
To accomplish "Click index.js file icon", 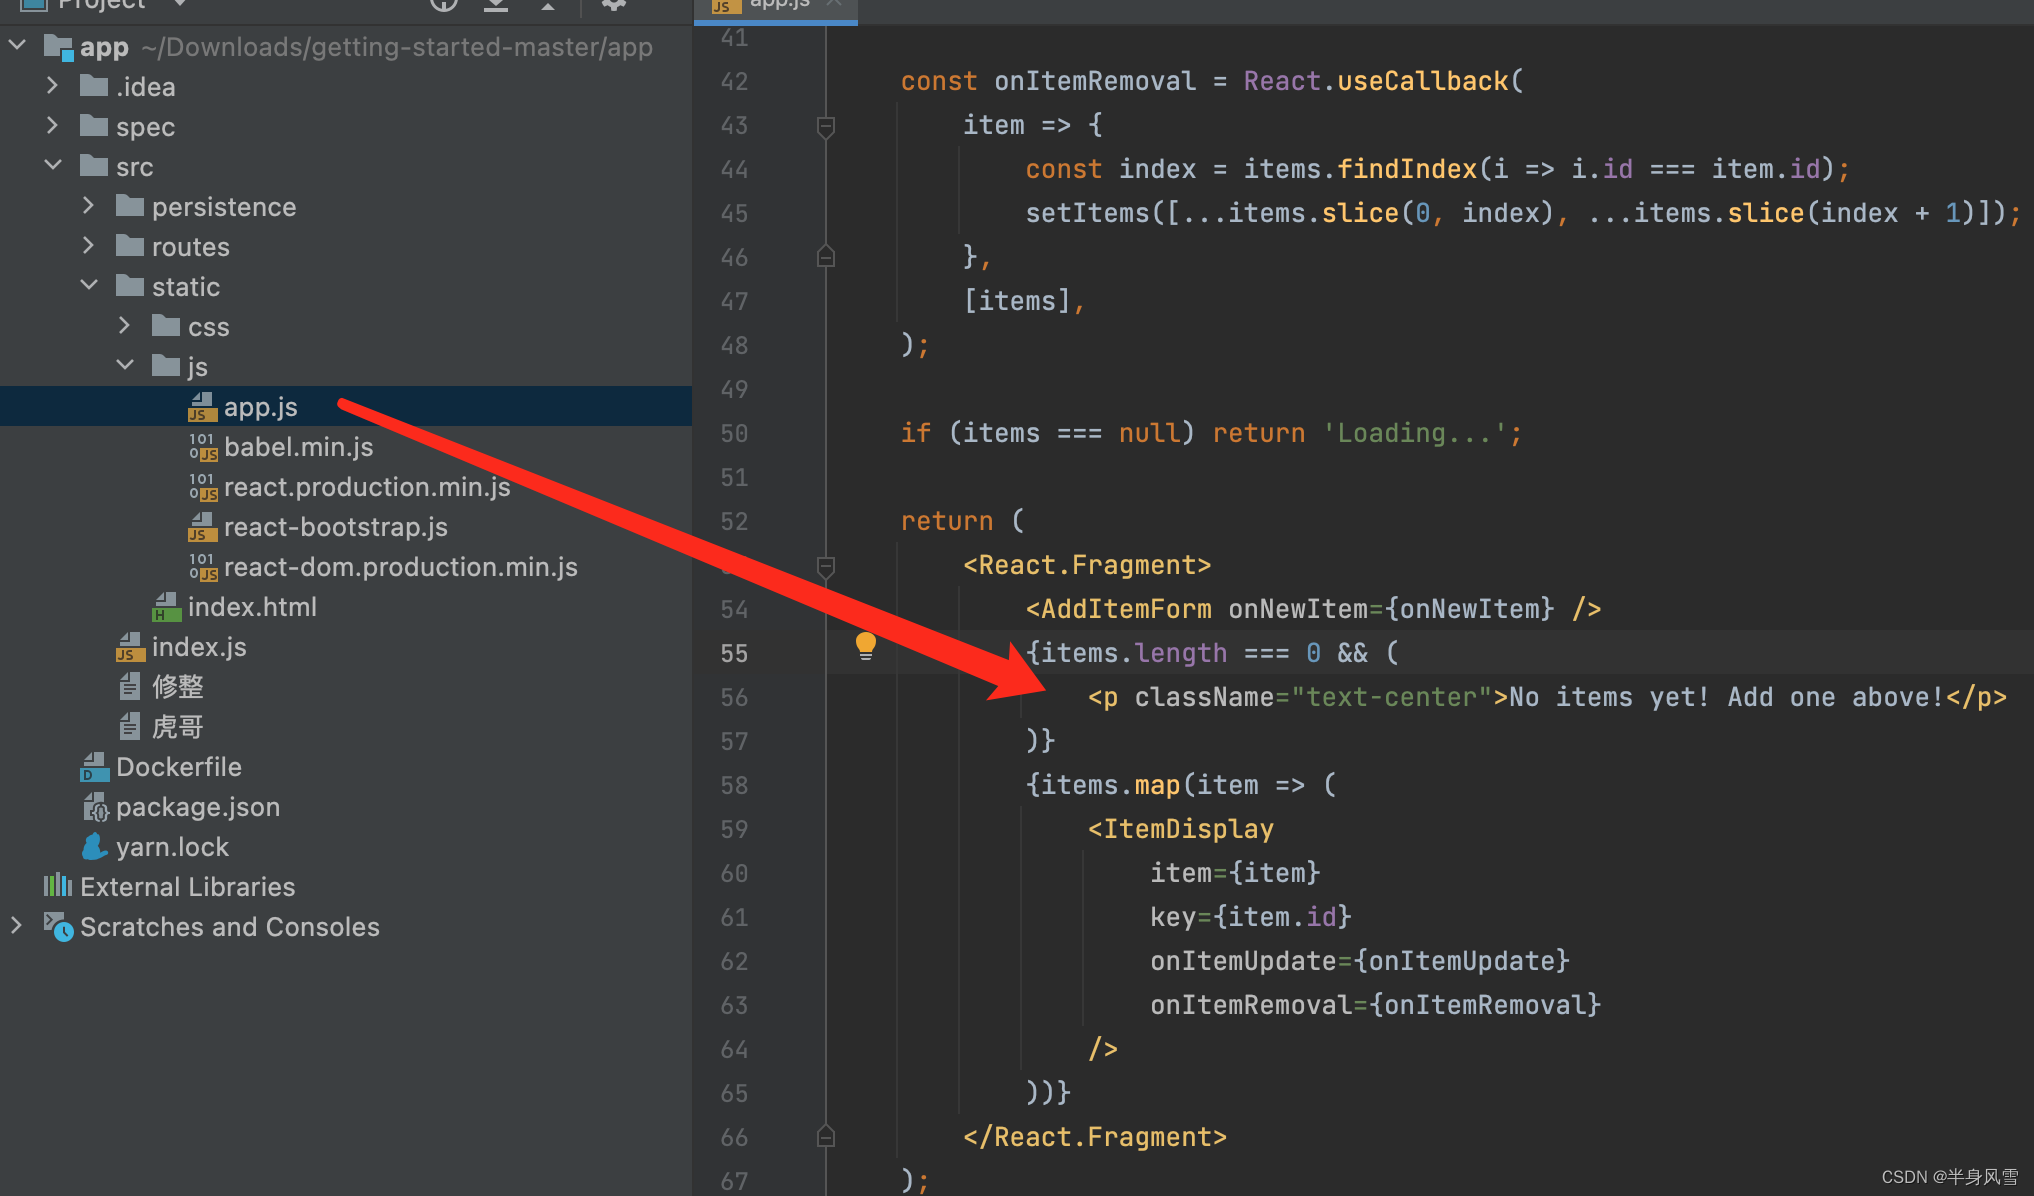I will 130,647.
